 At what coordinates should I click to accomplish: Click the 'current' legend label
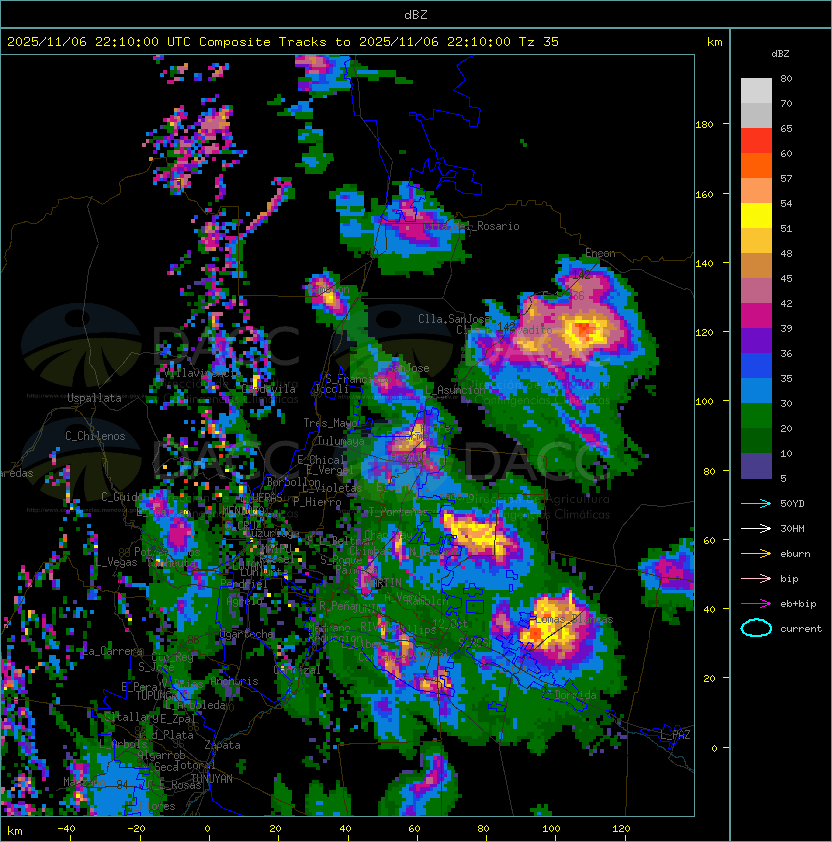(801, 629)
